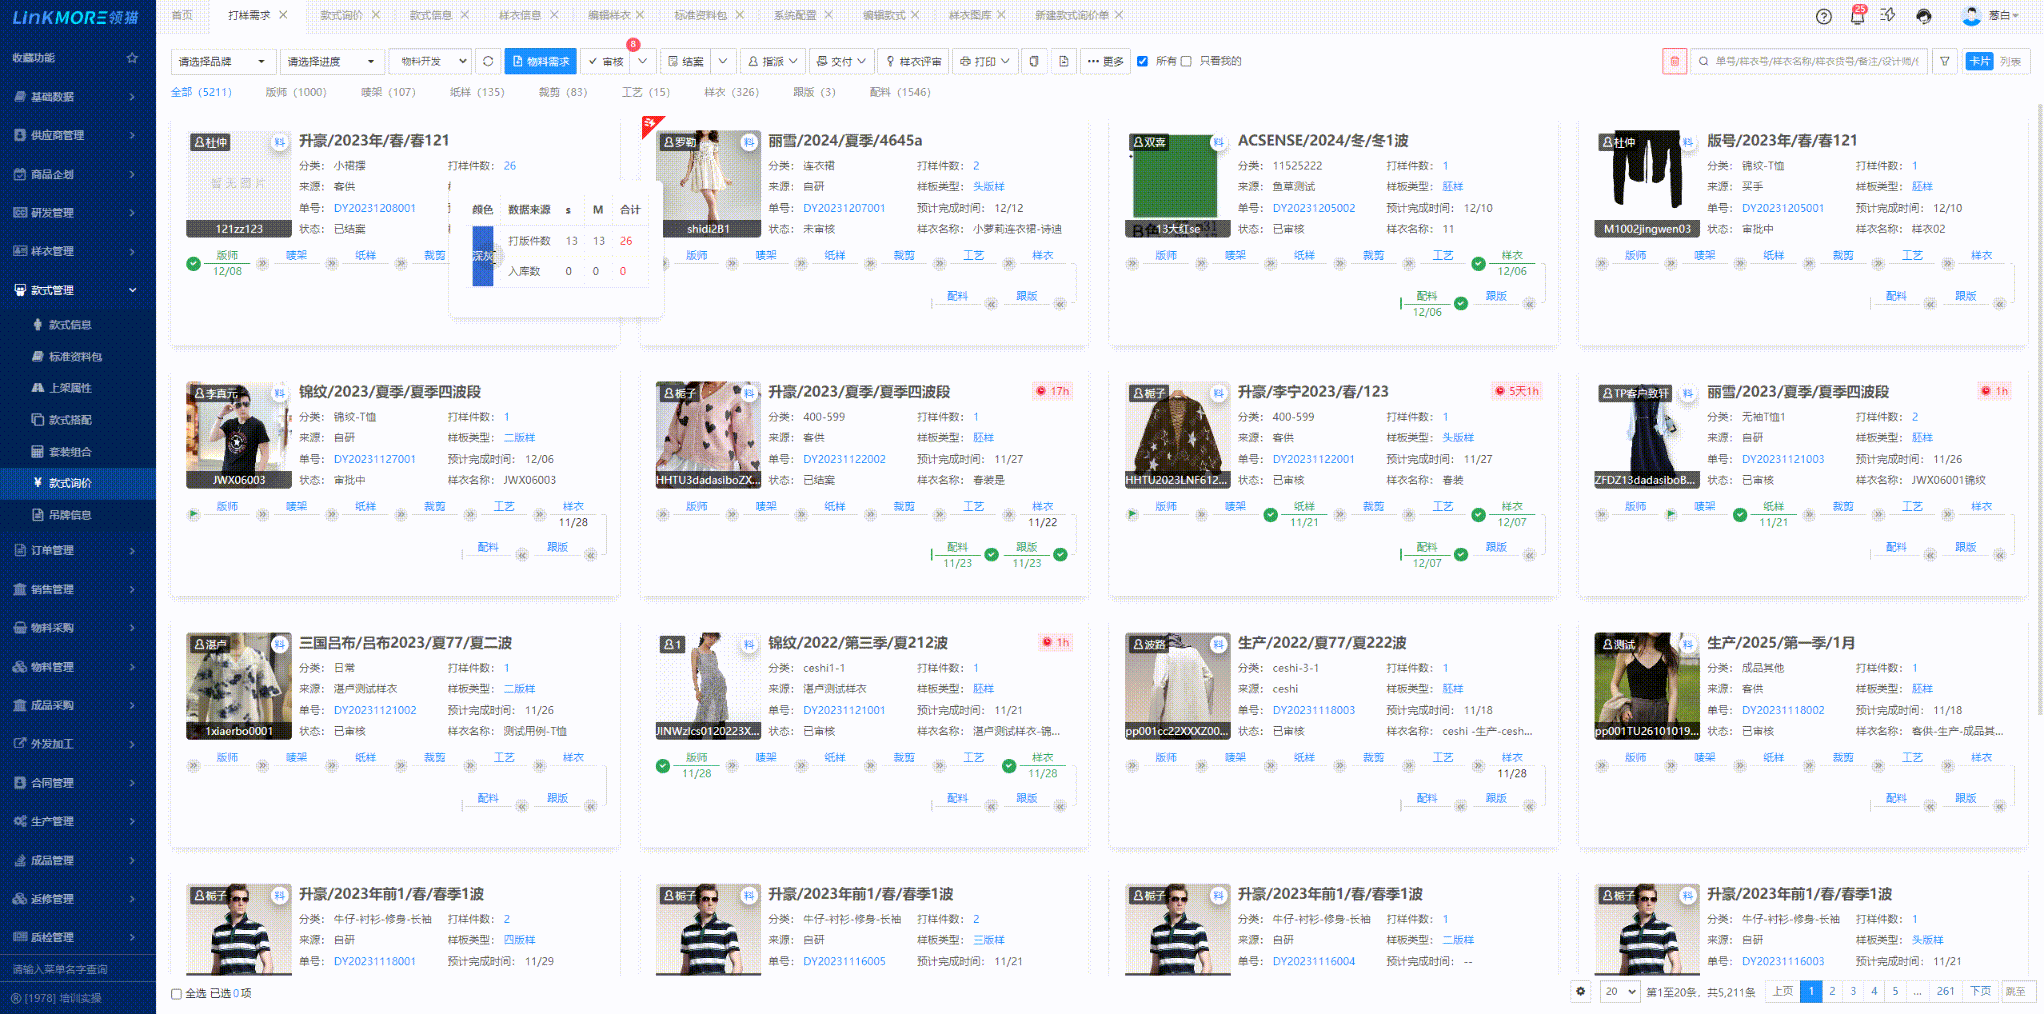Open order link DY20231208001

[x=374, y=208]
